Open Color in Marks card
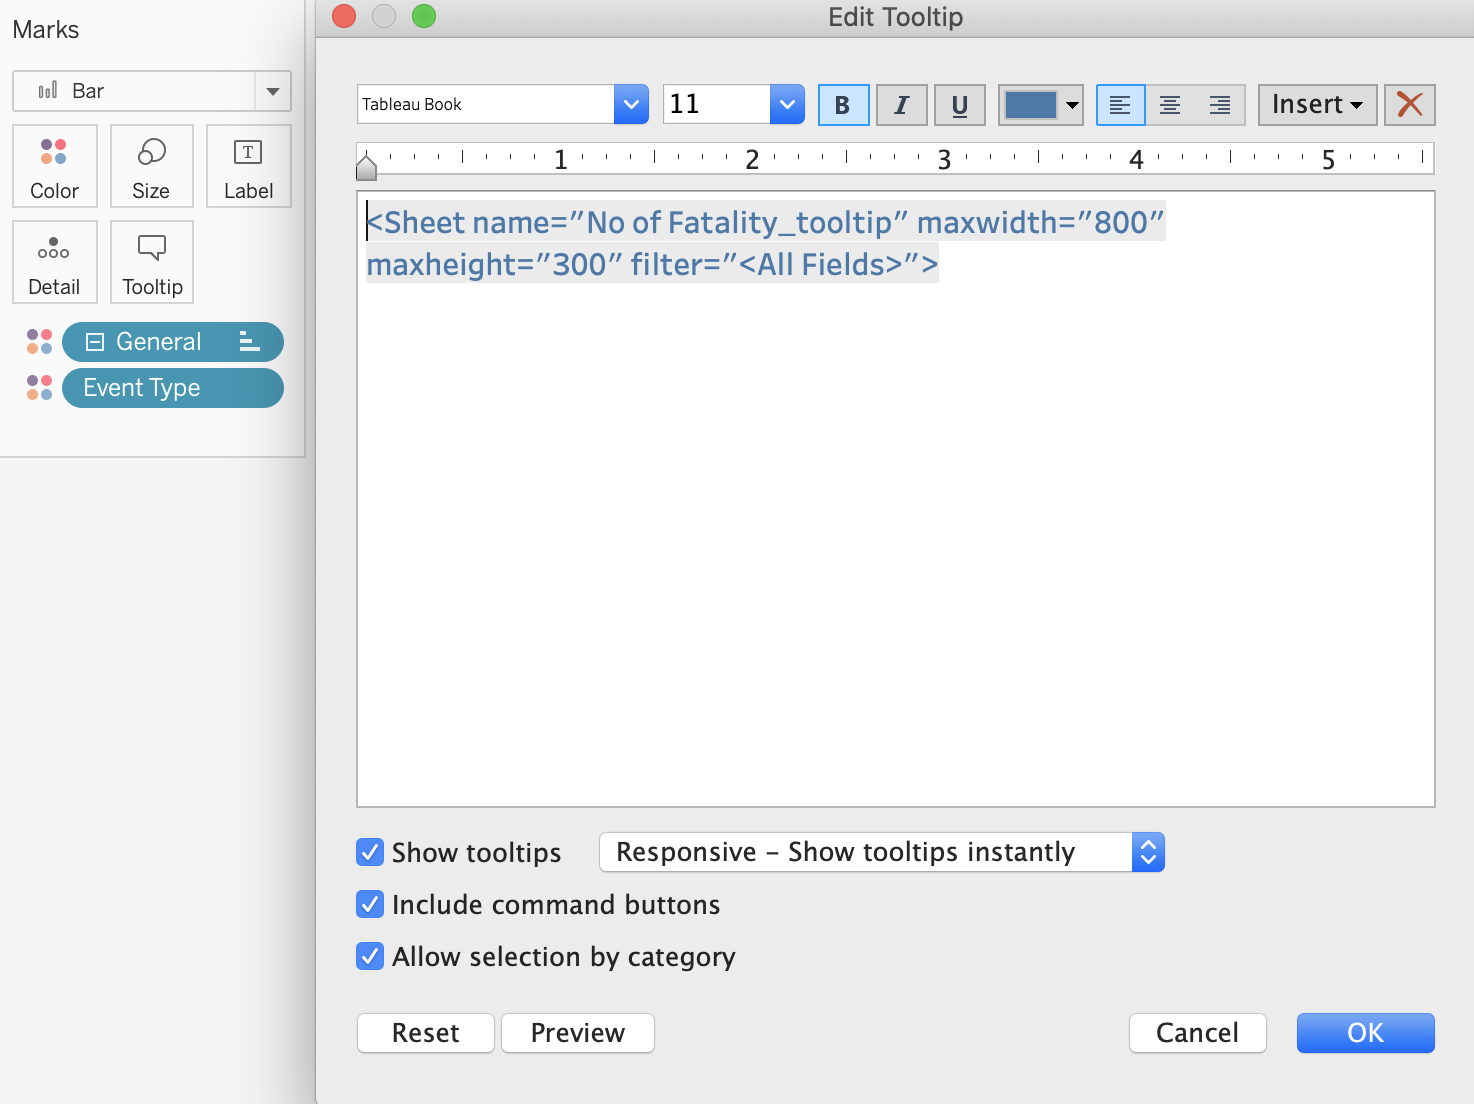Image resolution: width=1474 pixels, height=1104 pixels. click(x=55, y=166)
